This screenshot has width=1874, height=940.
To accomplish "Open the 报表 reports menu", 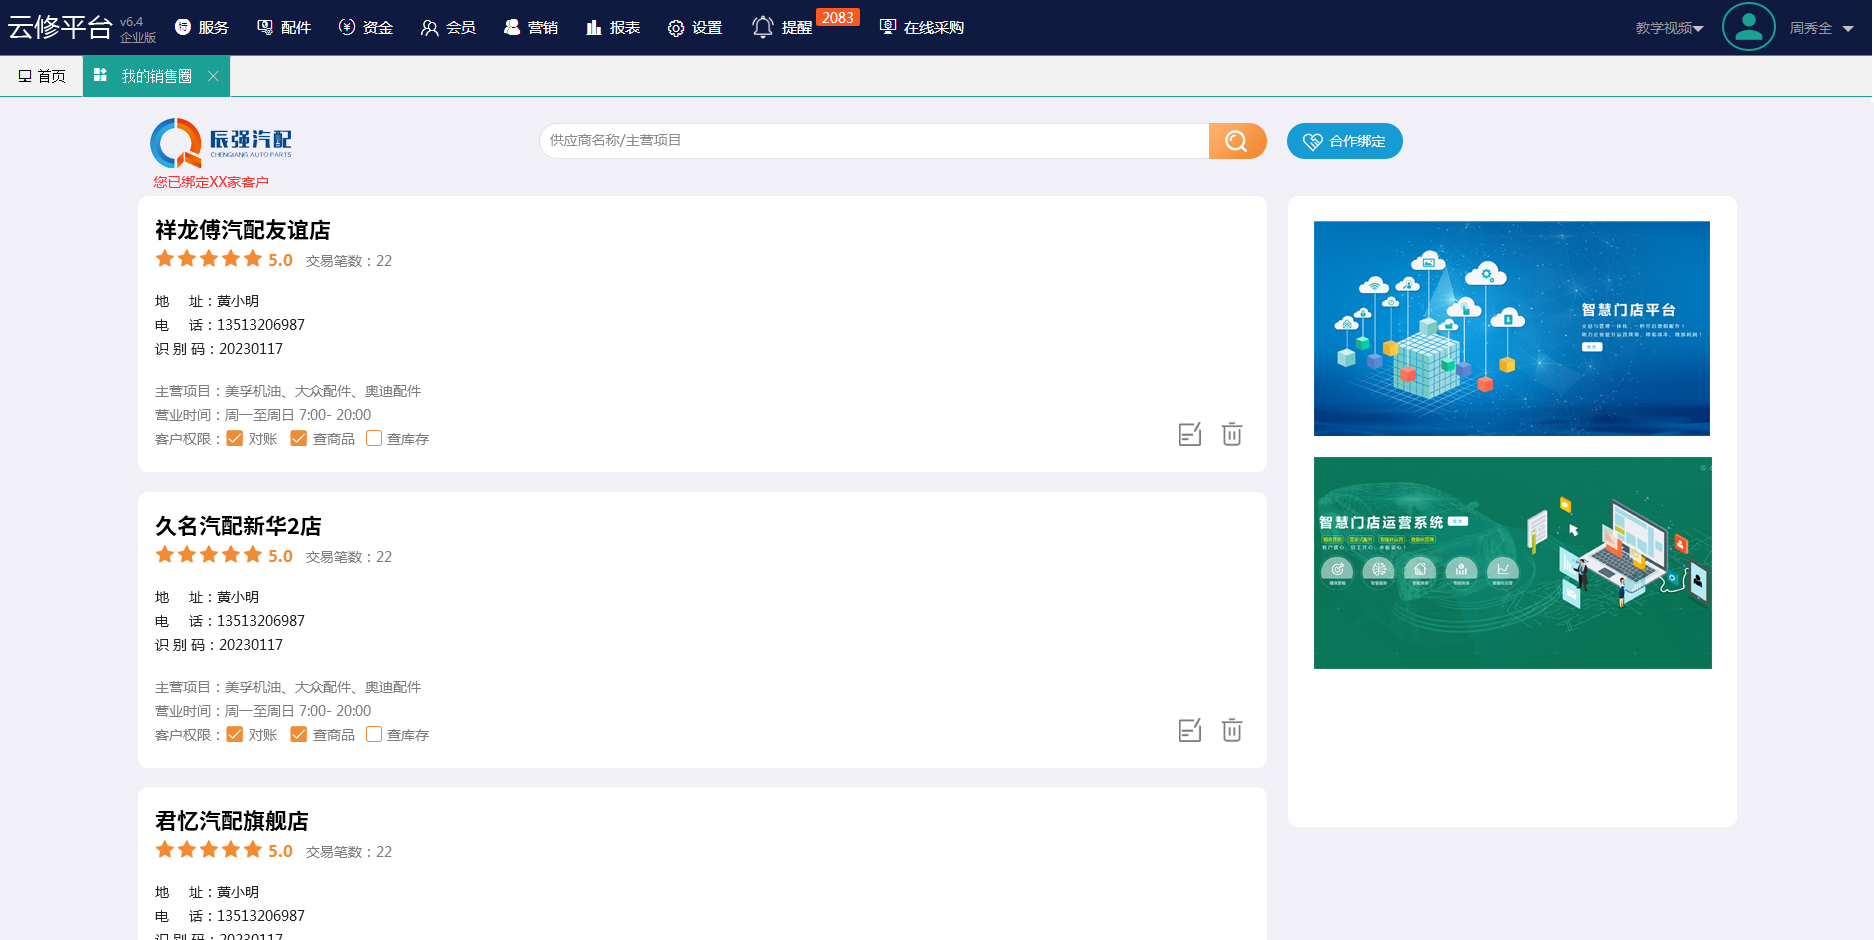I will click(613, 27).
